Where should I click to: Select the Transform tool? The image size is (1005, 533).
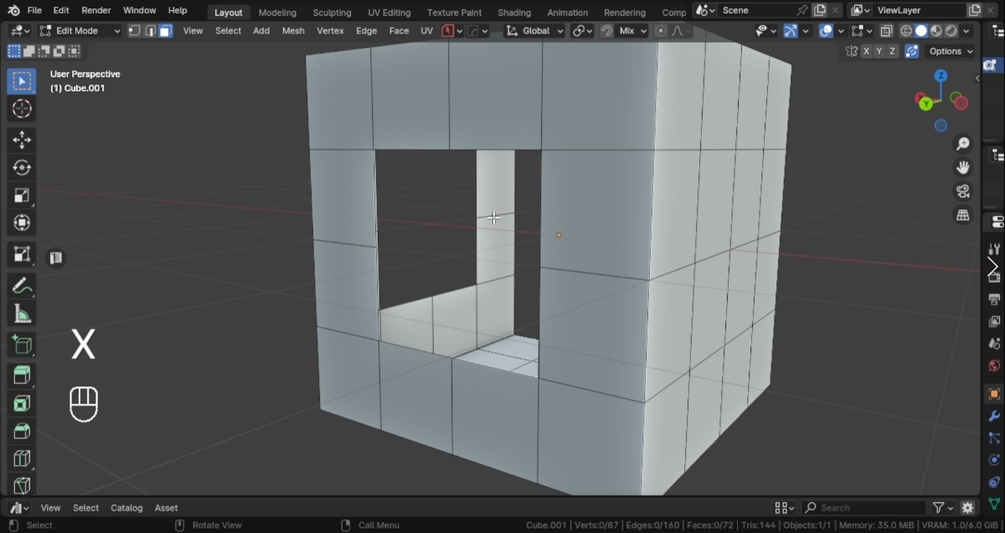(x=22, y=223)
